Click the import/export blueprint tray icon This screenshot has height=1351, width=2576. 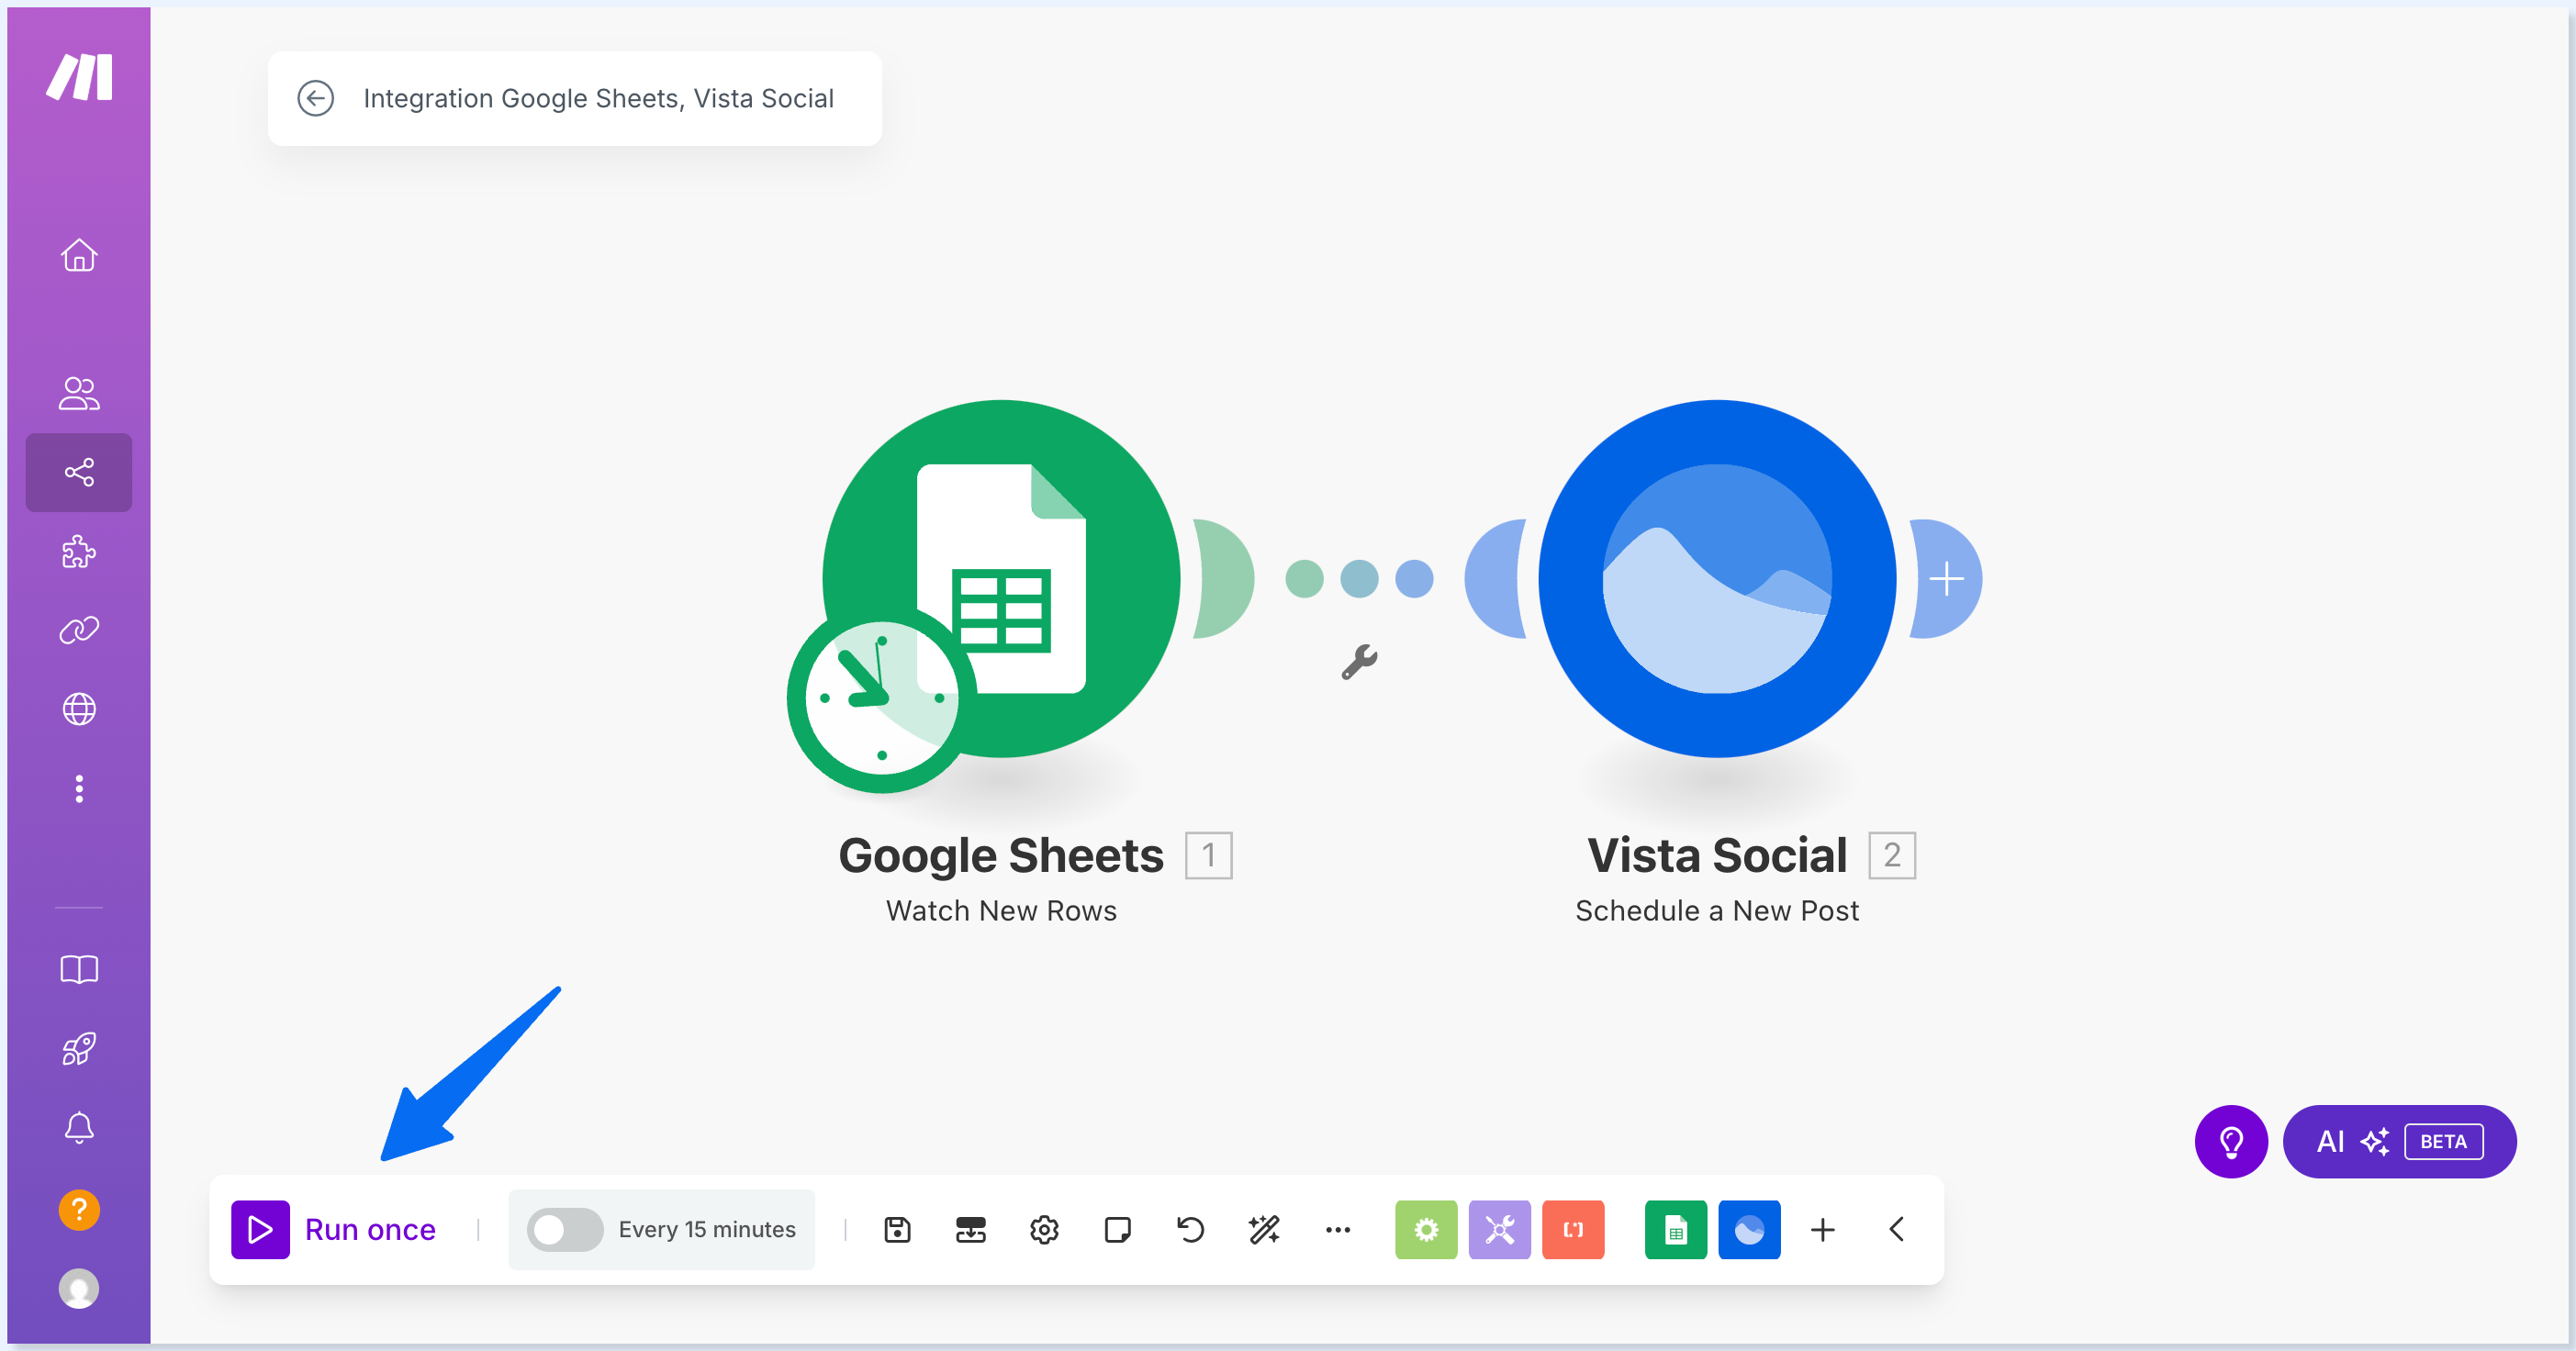(x=970, y=1229)
